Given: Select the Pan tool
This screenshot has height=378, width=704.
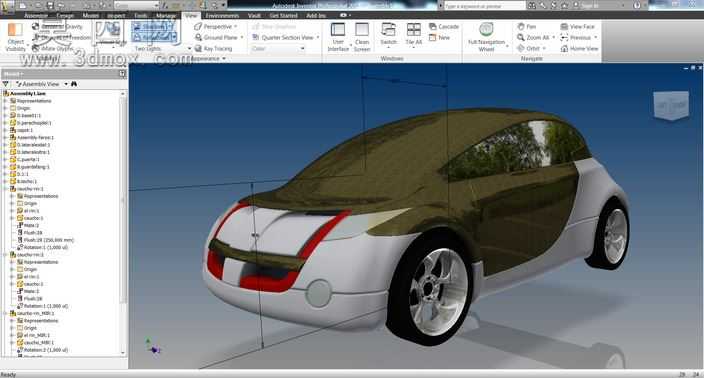Looking at the screenshot, I should pyautogui.click(x=527, y=26).
